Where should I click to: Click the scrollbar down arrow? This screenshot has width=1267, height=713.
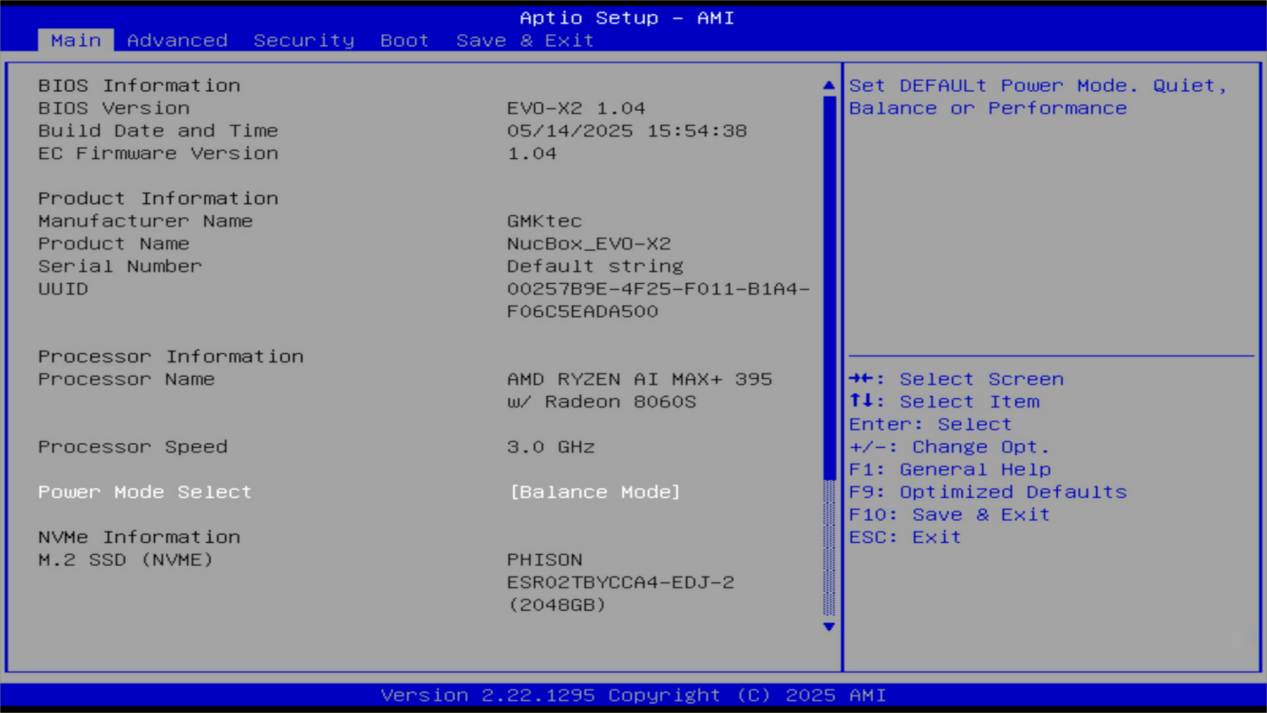pyautogui.click(x=828, y=627)
